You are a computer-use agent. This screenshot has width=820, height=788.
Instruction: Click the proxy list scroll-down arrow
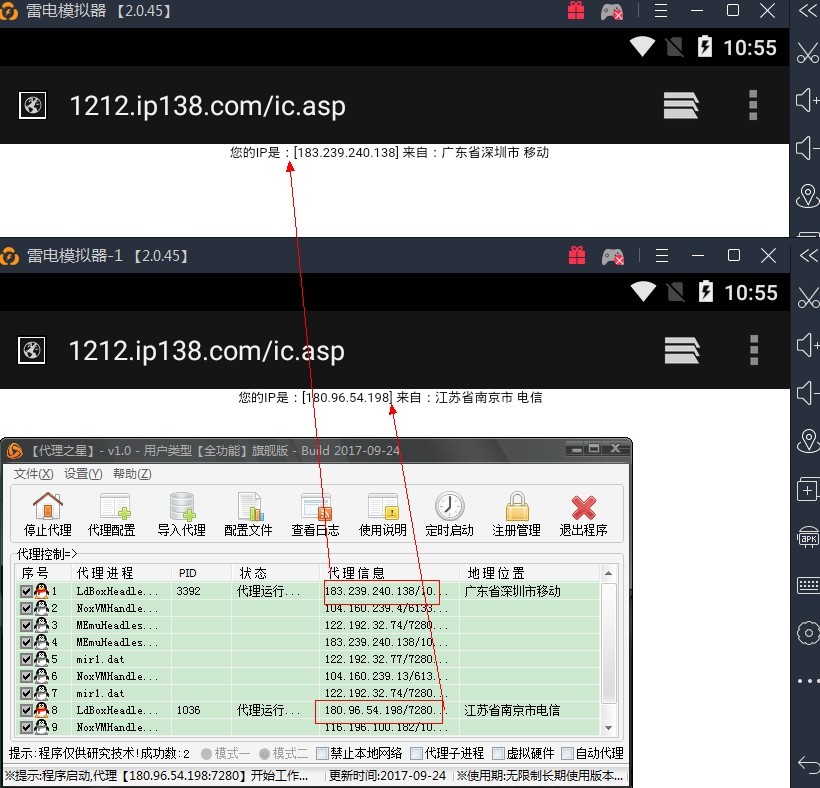606,728
